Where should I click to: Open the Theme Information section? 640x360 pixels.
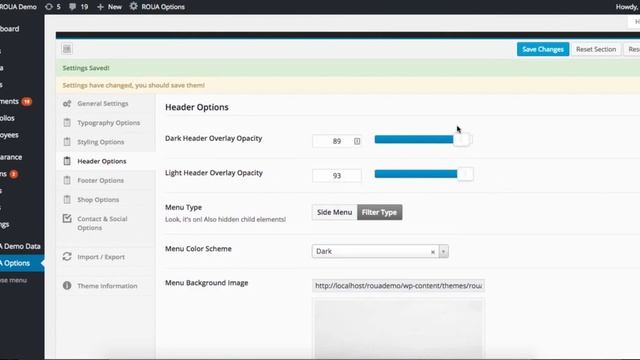[x=106, y=286]
